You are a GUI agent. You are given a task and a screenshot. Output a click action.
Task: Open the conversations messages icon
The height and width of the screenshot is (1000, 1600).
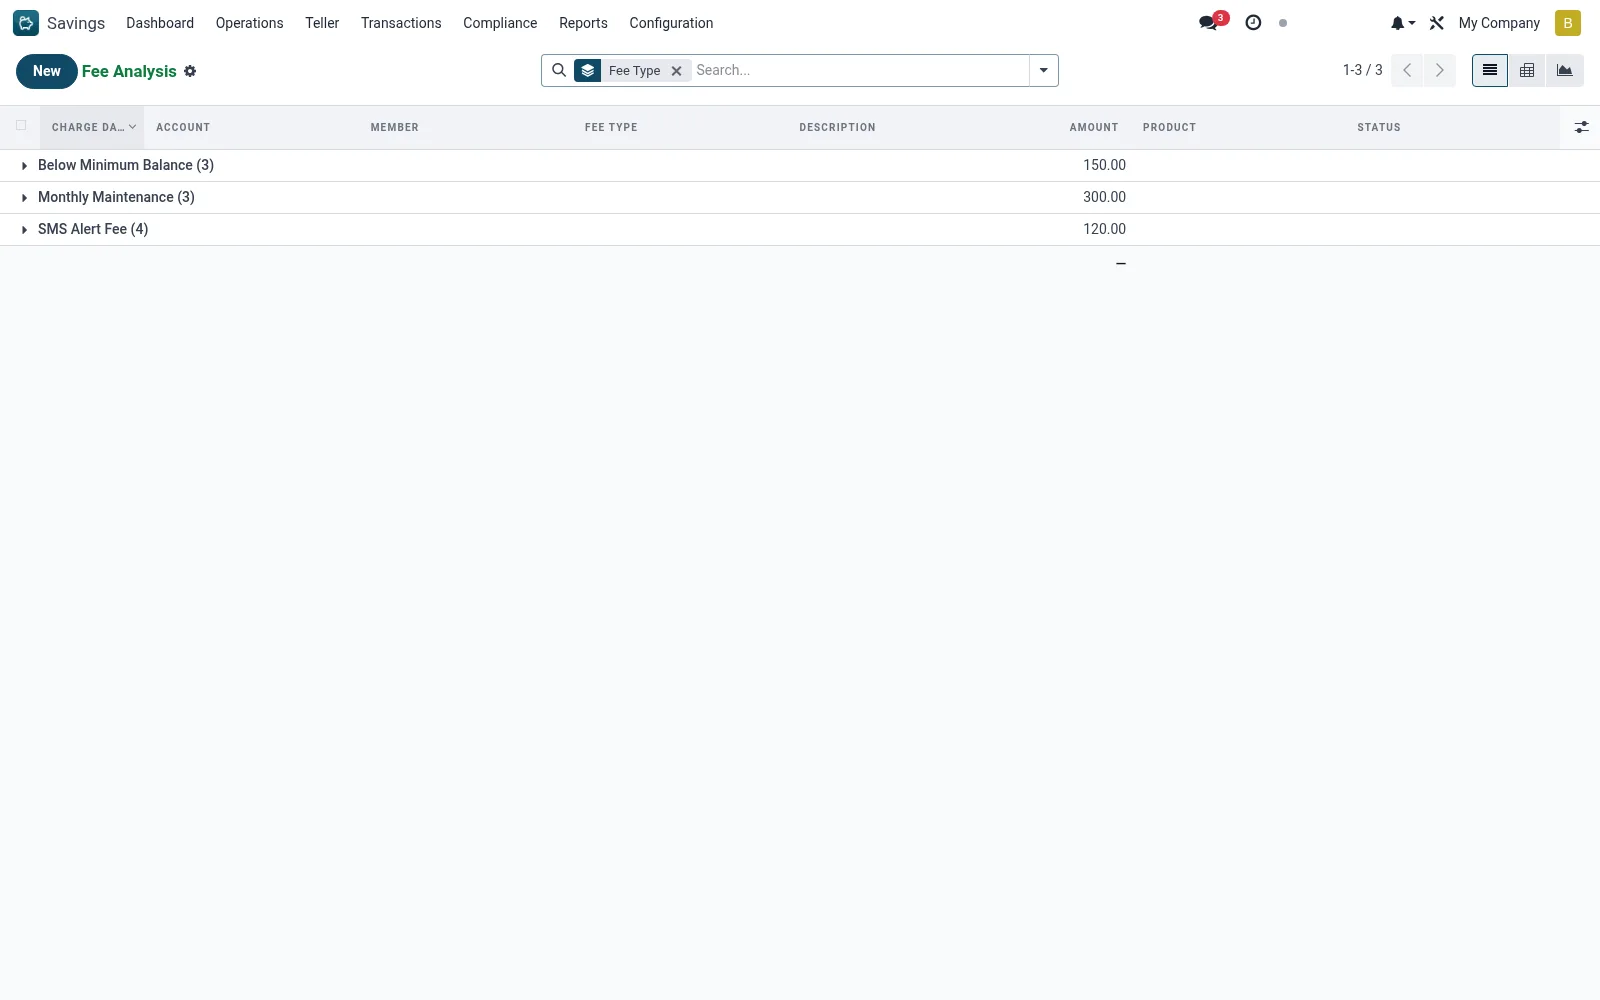[1209, 23]
